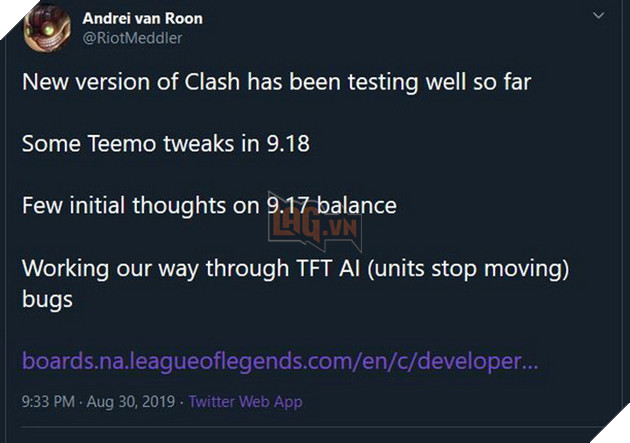This screenshot has height=443, width=630.
Task: Follow the boards.na.leagueoflegends.com link
Action: 280,360
